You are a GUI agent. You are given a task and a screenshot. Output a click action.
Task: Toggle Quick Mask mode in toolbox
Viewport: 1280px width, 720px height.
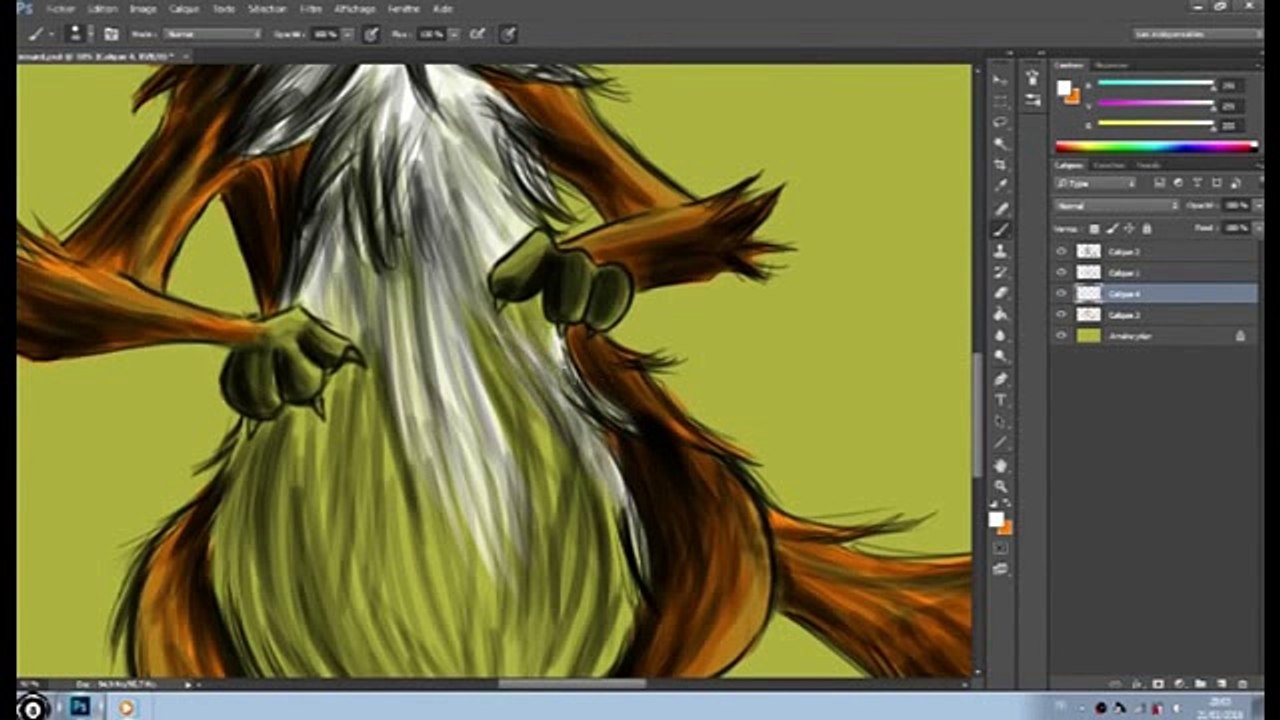click(1000, 548)
